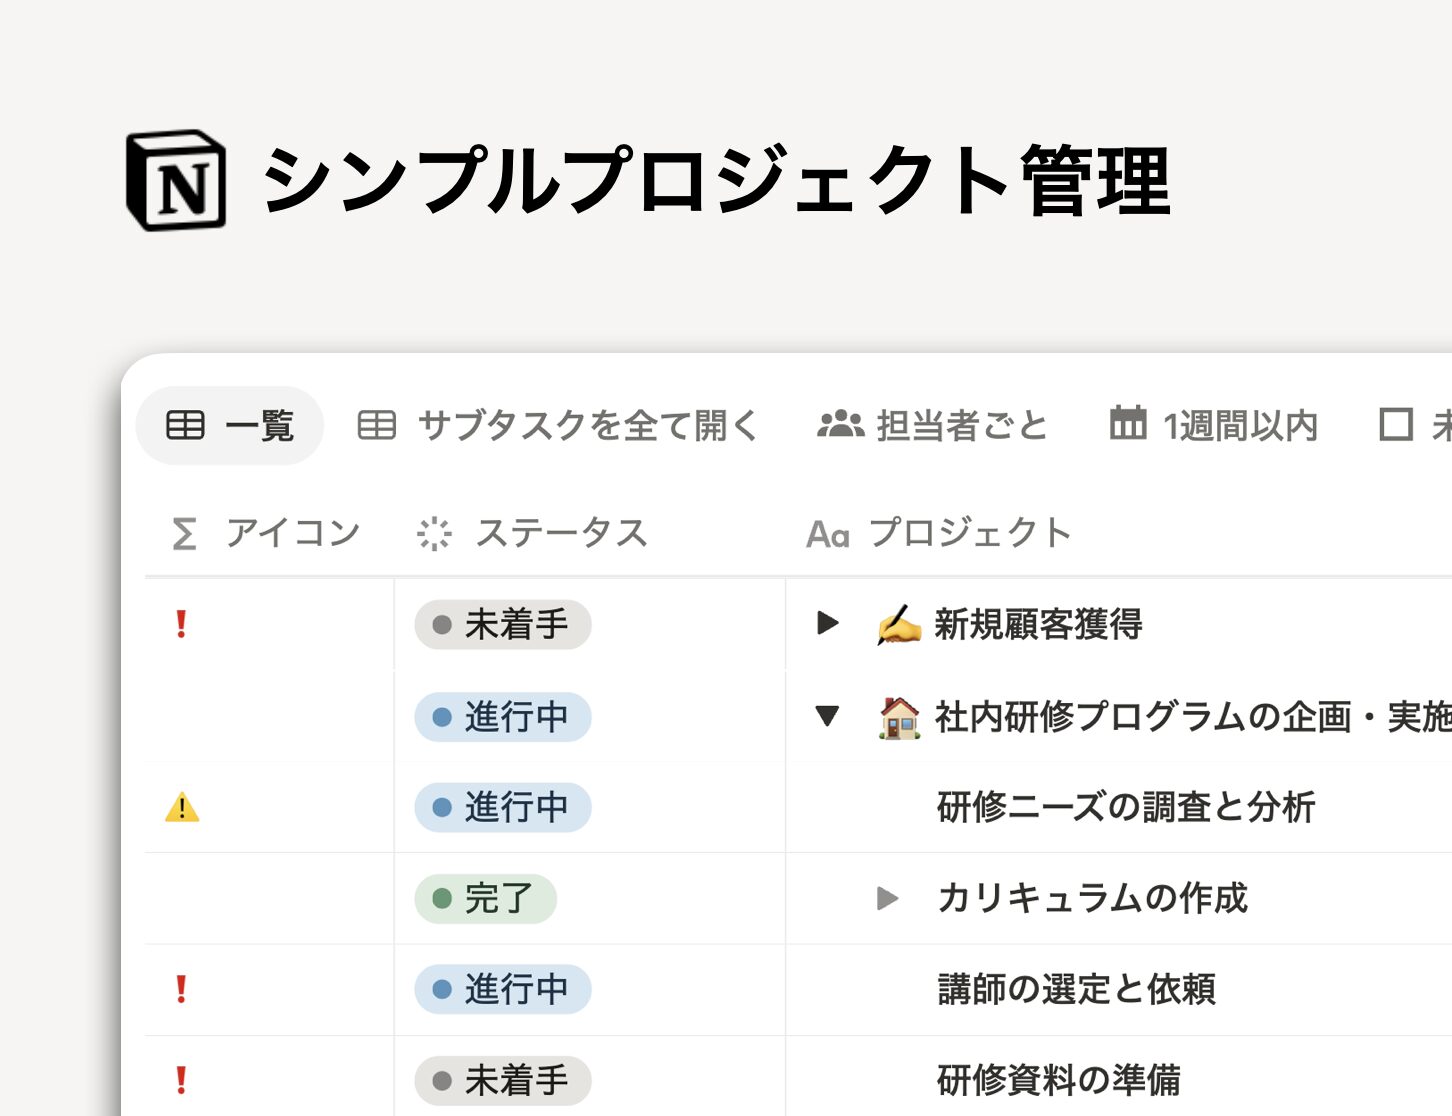
Task: Click the calendar icon for 1週間以内
Action: 1128,423
